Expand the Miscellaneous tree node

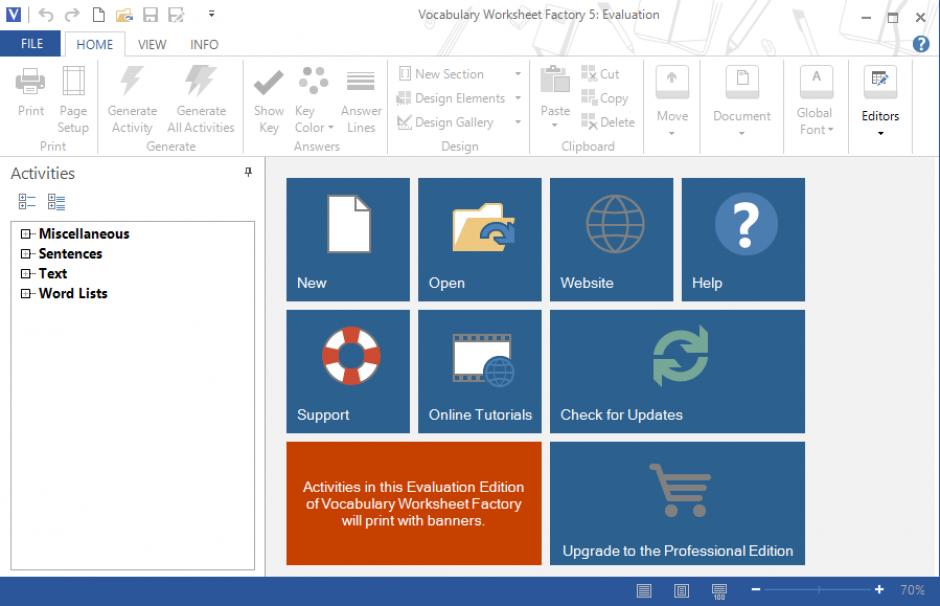tap(25, 234)
